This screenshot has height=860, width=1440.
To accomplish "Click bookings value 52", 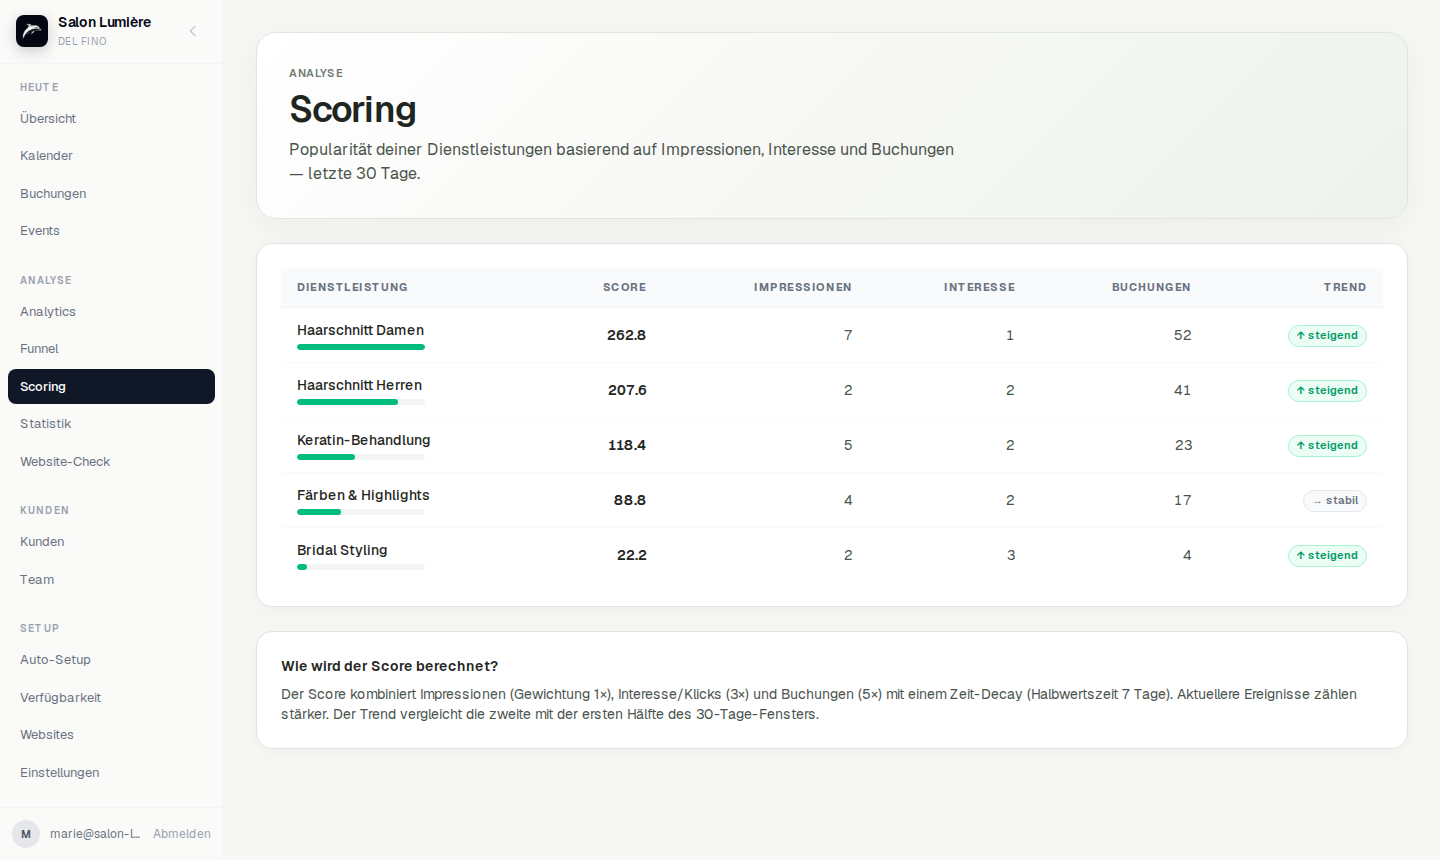I will click(x=1182, y=335).
